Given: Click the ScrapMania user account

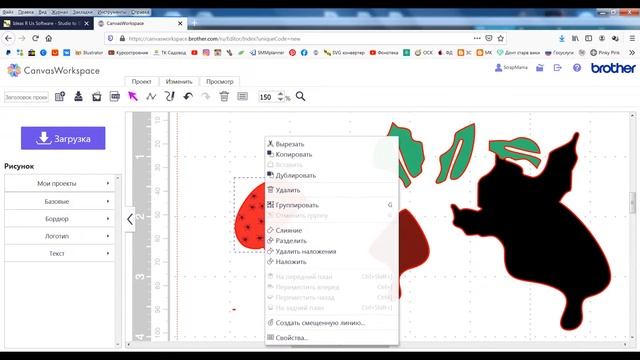Looking at the screenshot, I should (x=511, y=67).
